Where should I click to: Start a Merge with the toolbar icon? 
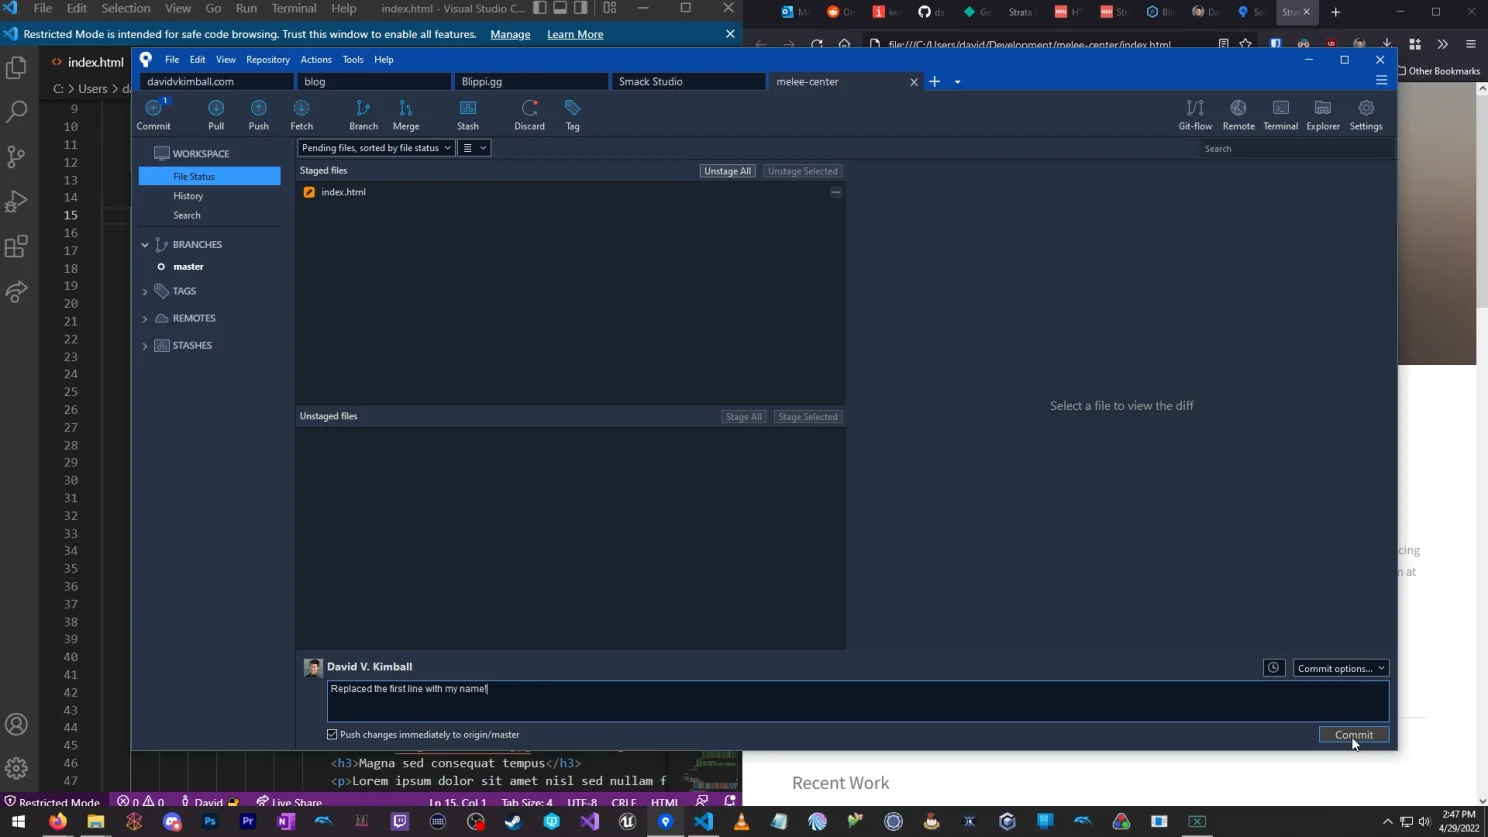405,110
